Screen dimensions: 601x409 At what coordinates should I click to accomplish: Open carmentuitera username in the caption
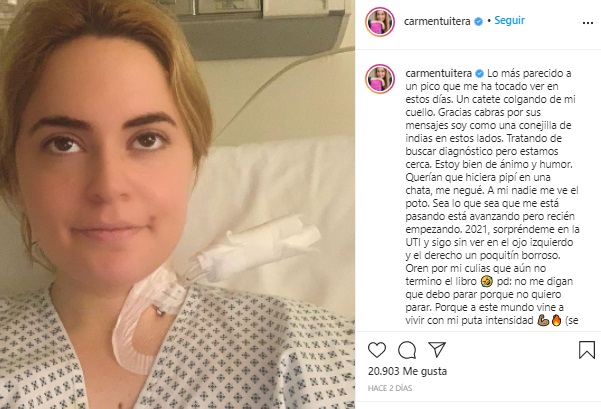(x=439, y=73)
